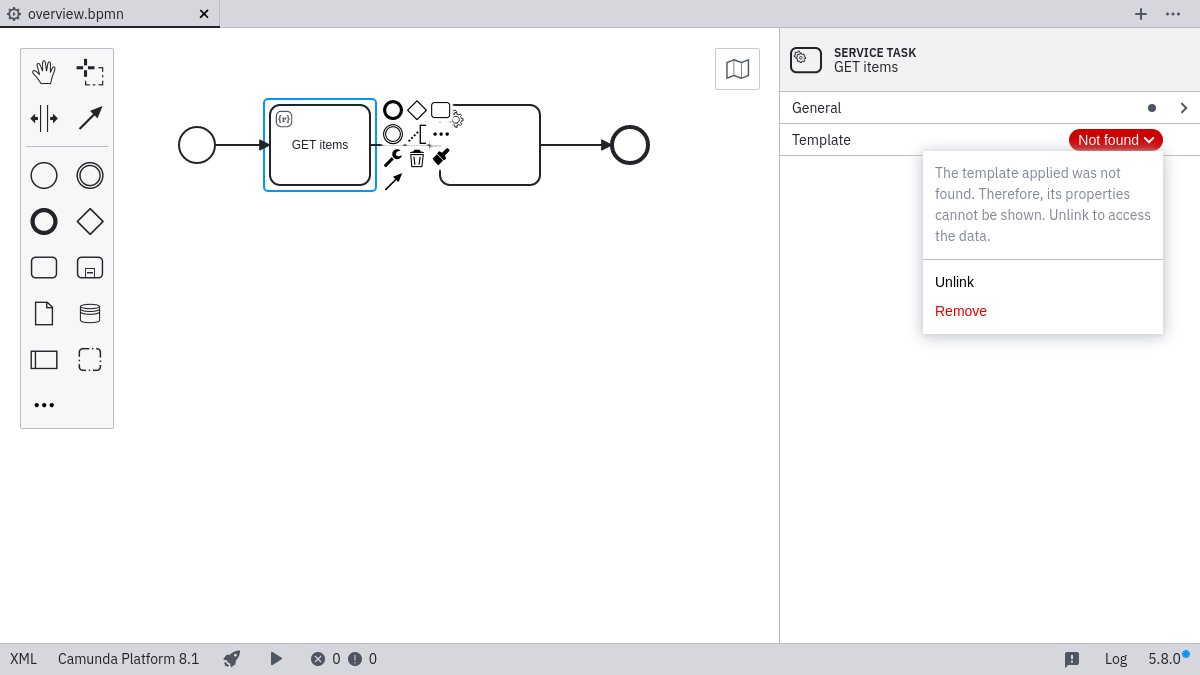
Task: Choose Unlink from template menu
Action: coord(954,282)
